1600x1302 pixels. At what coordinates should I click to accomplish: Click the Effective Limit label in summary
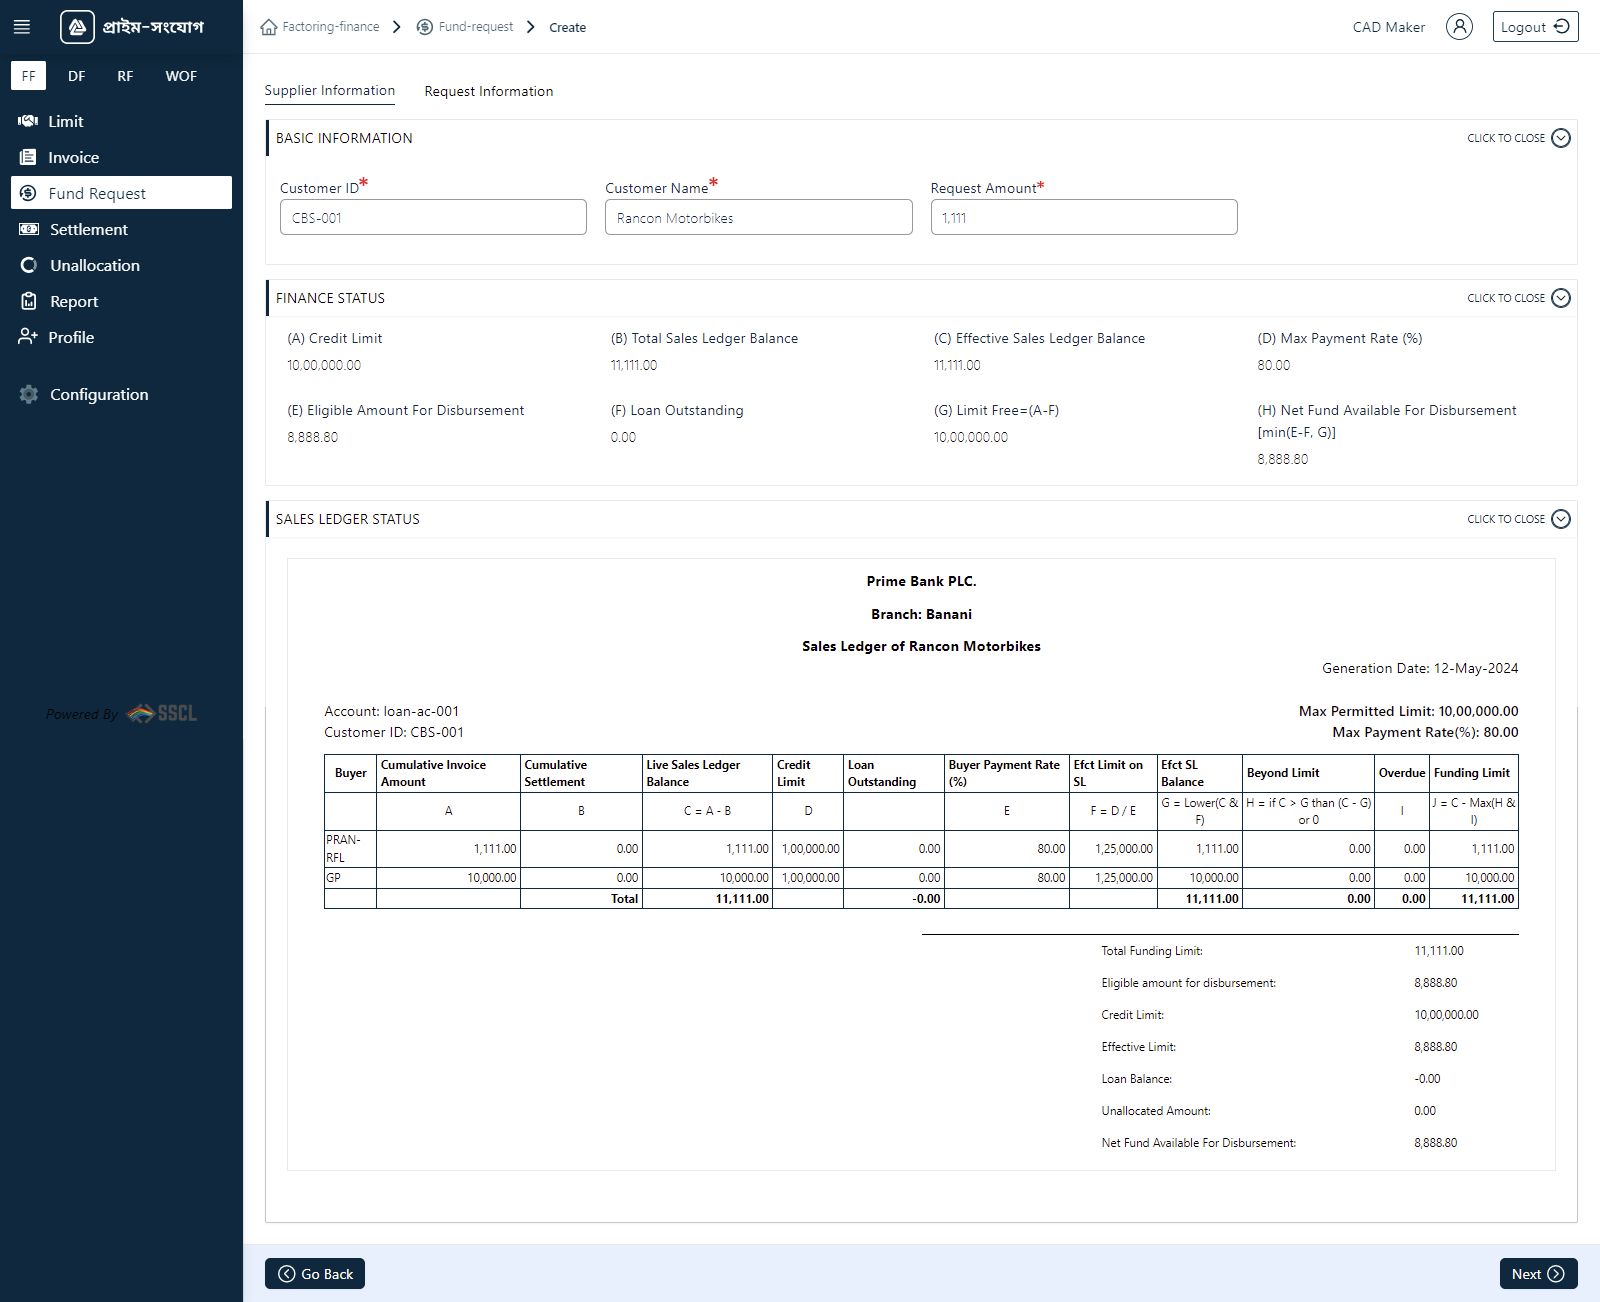(1139, 1047)
